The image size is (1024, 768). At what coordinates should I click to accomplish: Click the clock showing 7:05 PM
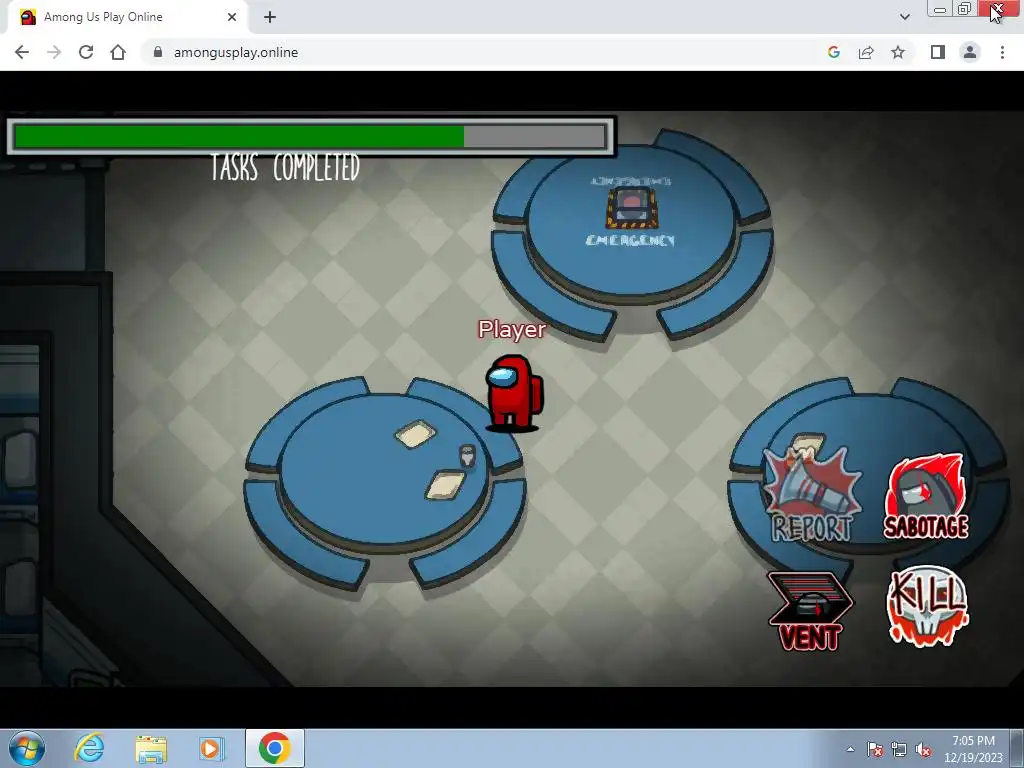click(x=973, y=749)
